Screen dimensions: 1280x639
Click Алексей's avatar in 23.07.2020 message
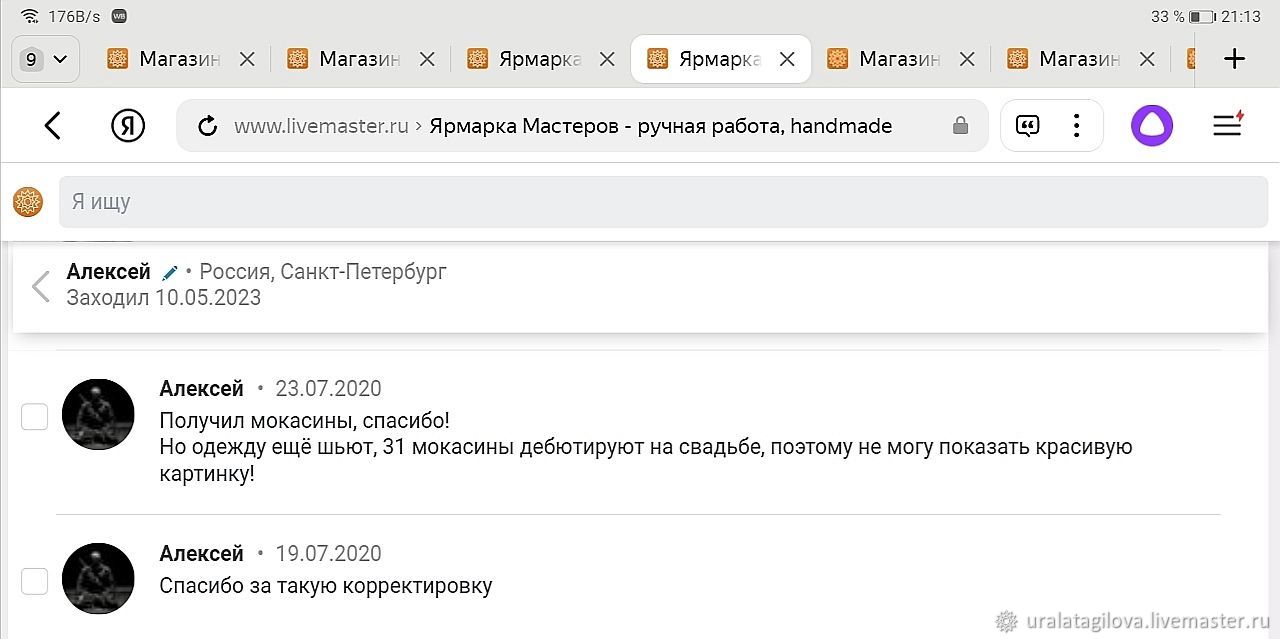98,414
